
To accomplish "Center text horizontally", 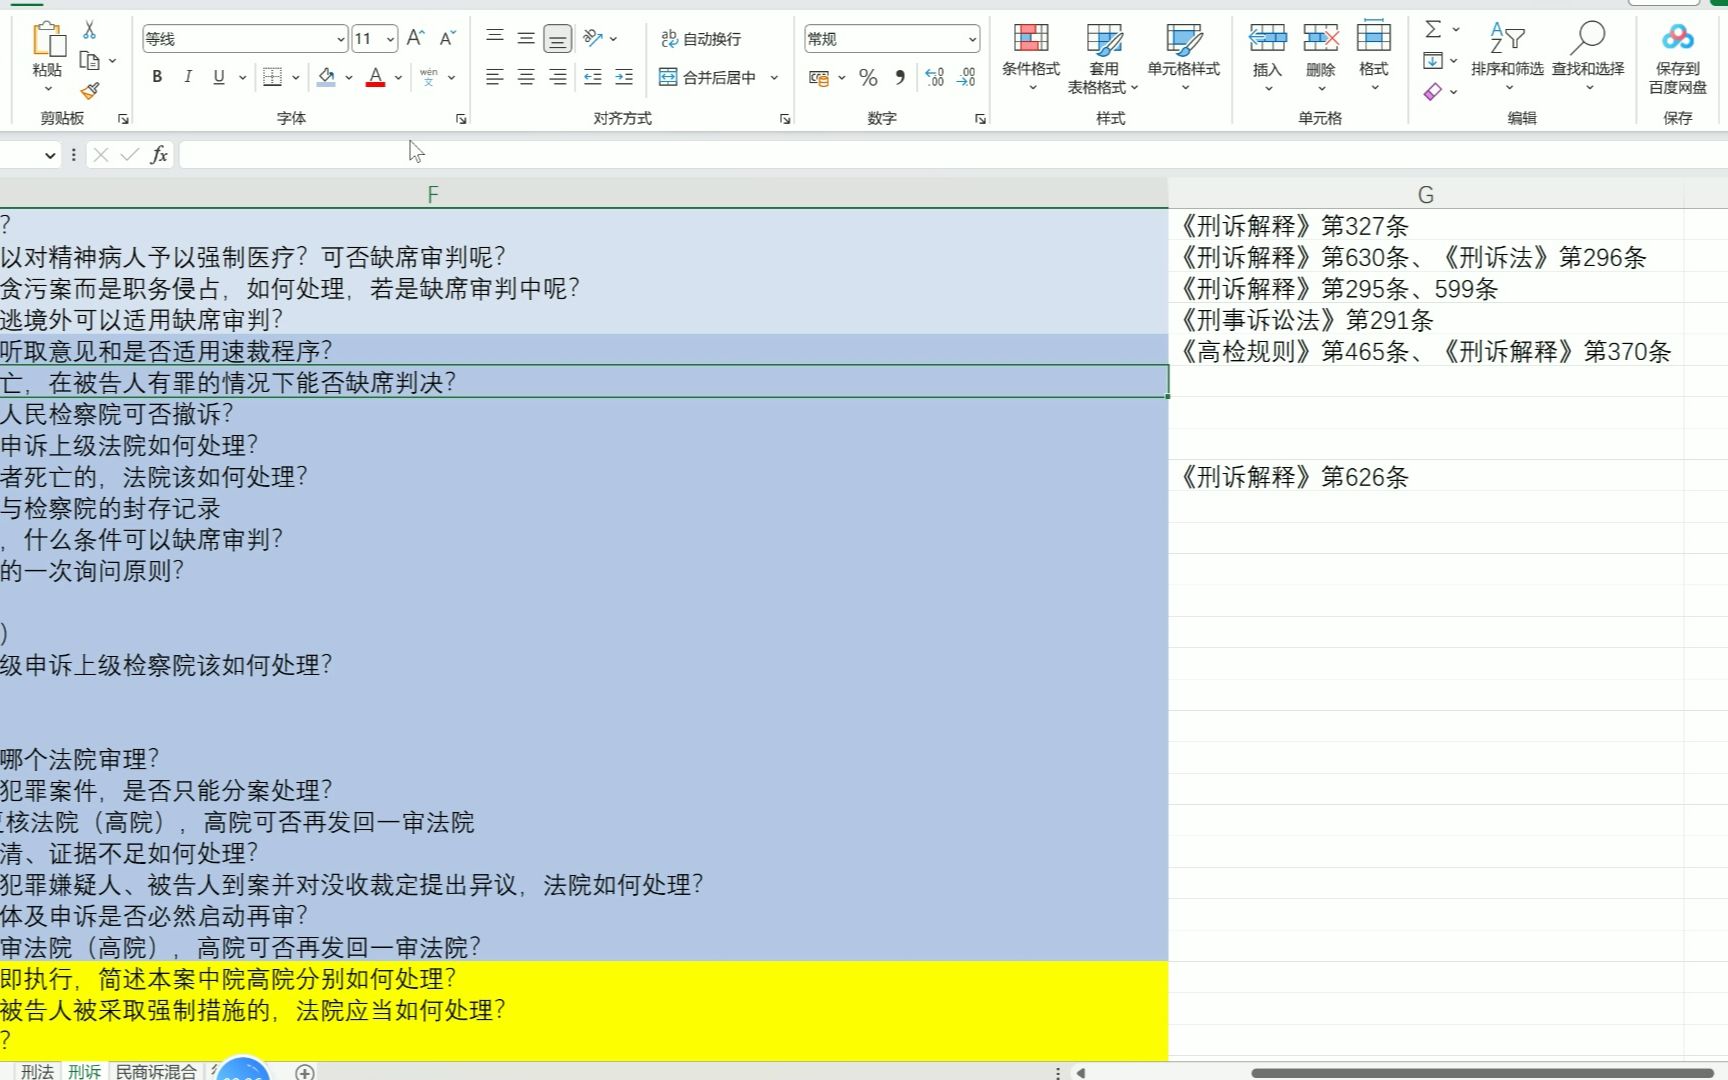I will tap(526, 77).
